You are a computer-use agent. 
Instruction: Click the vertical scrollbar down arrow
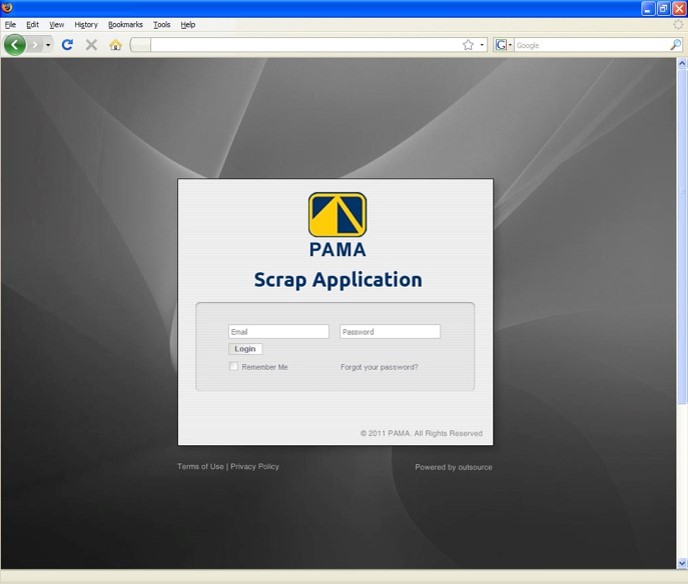click(682, 564)
